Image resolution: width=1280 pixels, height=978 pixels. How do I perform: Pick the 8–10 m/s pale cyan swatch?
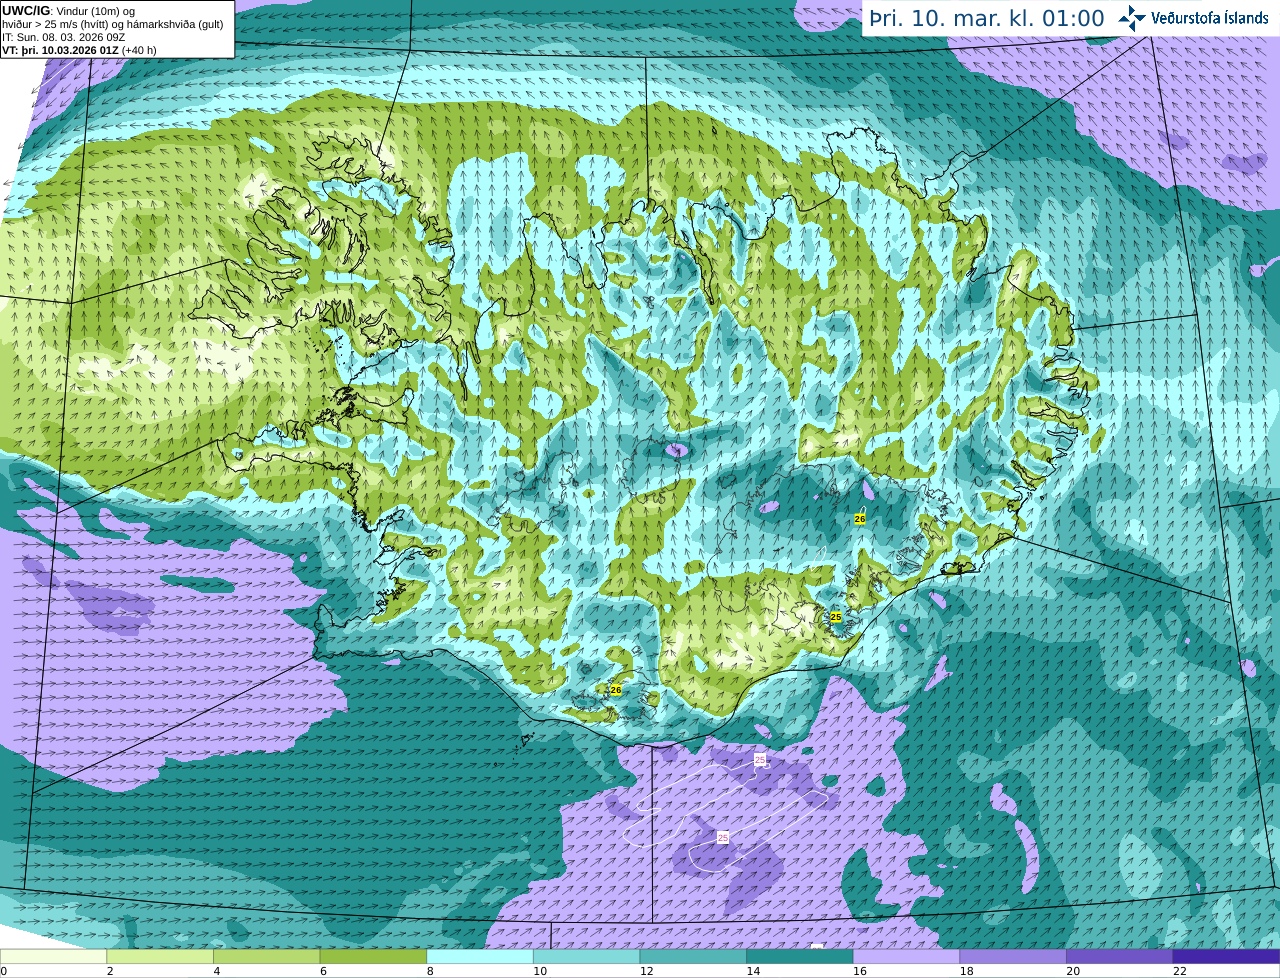[x=480, y=956]
